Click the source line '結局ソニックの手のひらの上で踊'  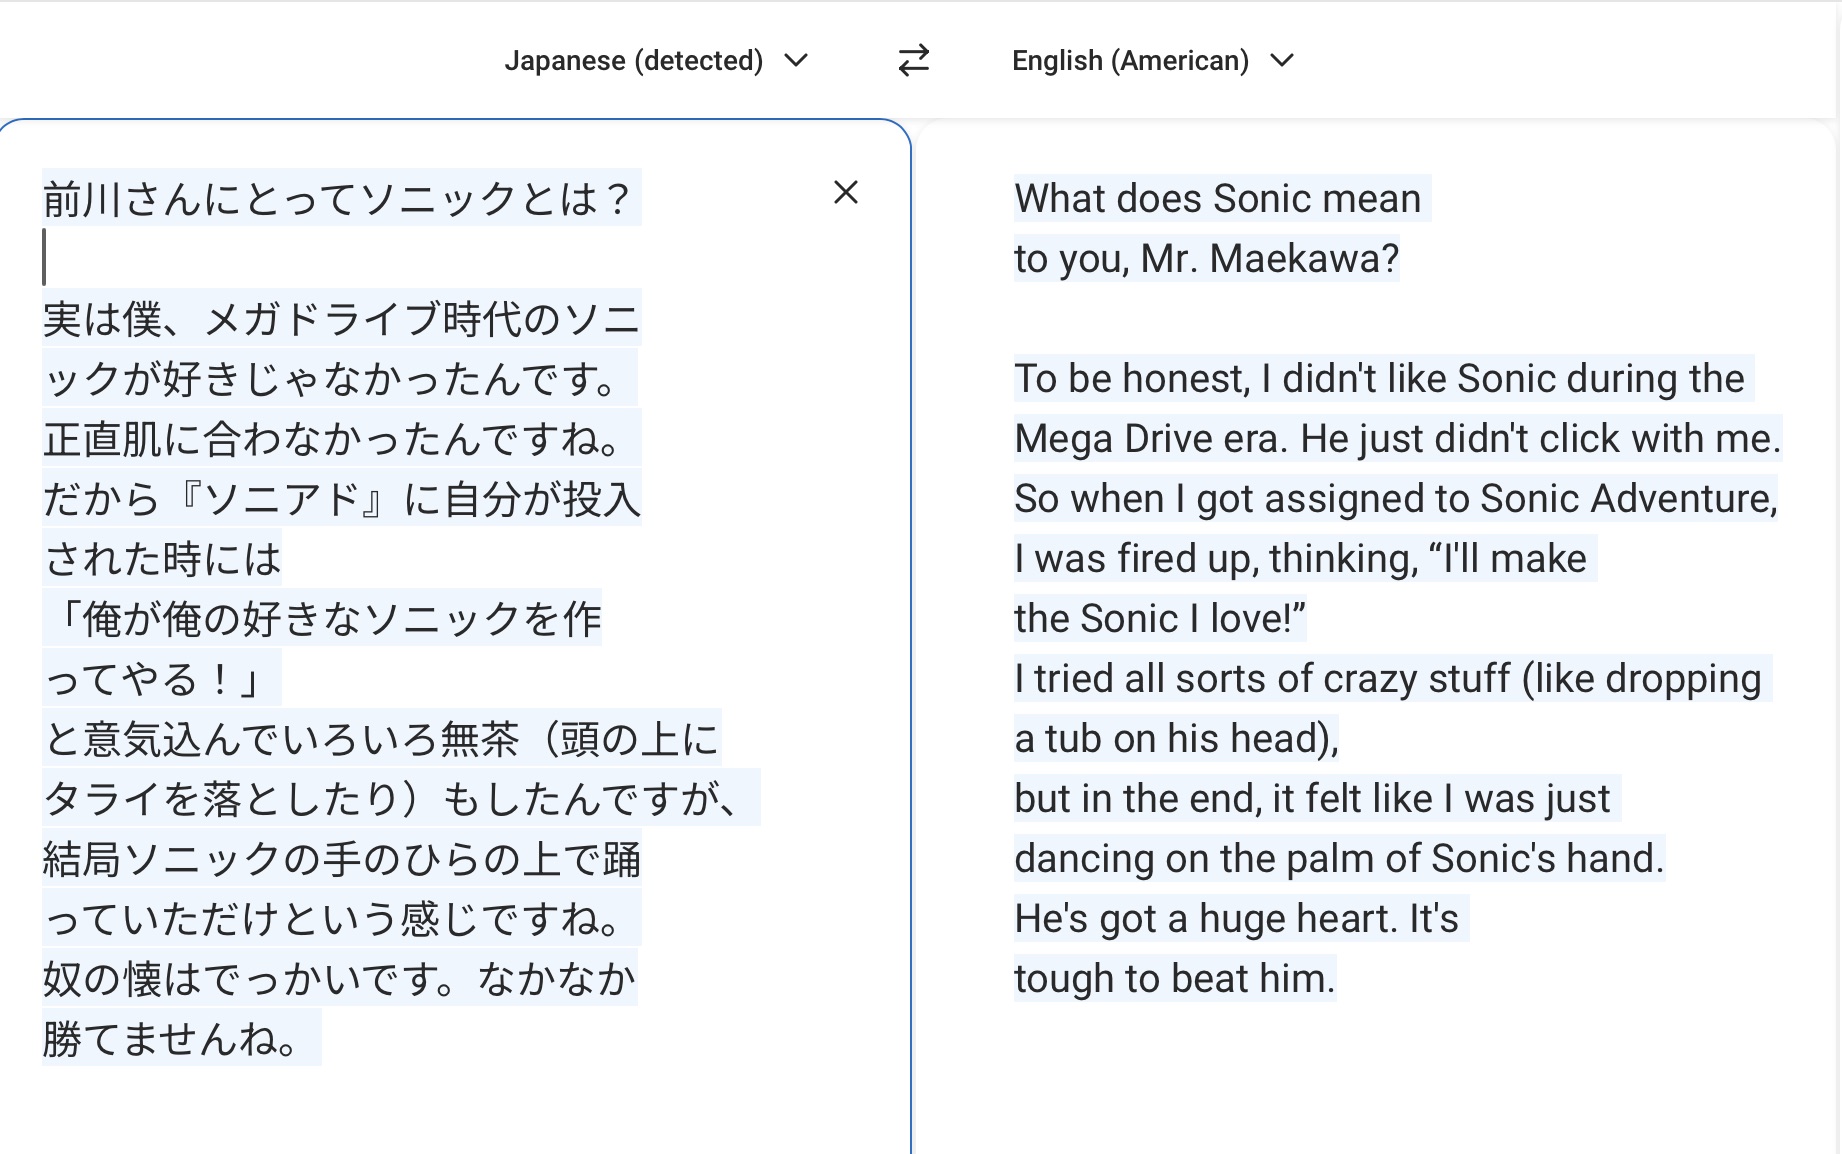[x=341, y=859]
